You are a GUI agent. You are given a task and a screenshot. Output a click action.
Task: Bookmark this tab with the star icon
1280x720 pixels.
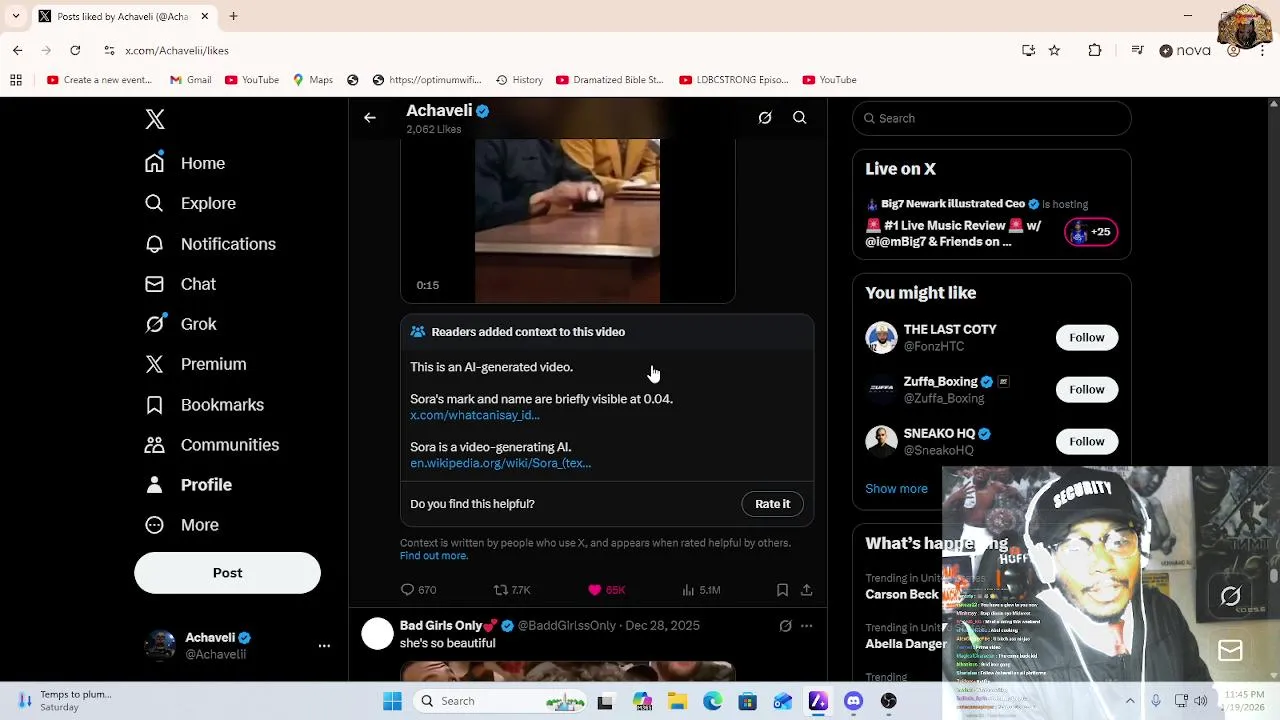tap(1054, 50)
